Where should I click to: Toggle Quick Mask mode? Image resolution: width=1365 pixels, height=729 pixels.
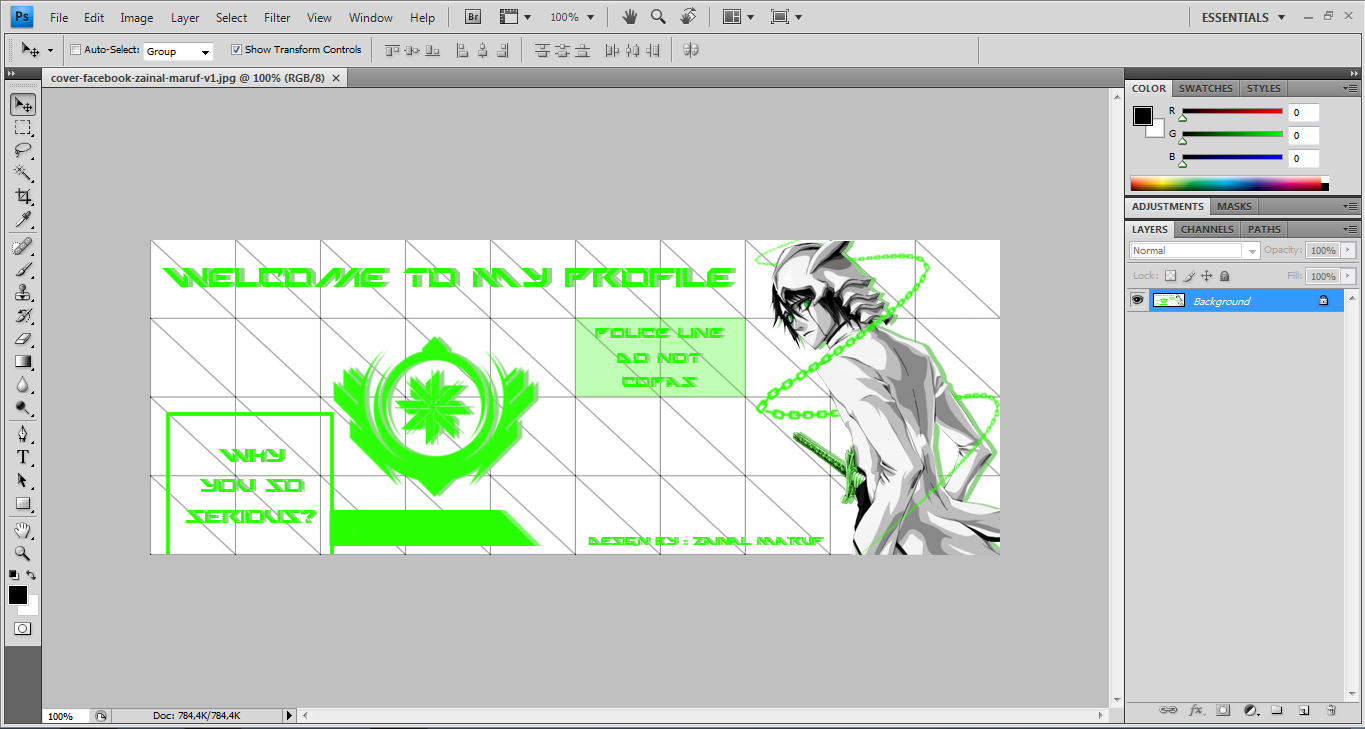22,629
